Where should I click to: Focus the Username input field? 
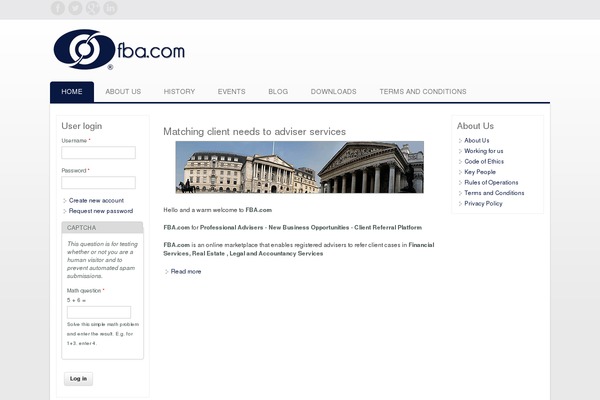[98, 152]
